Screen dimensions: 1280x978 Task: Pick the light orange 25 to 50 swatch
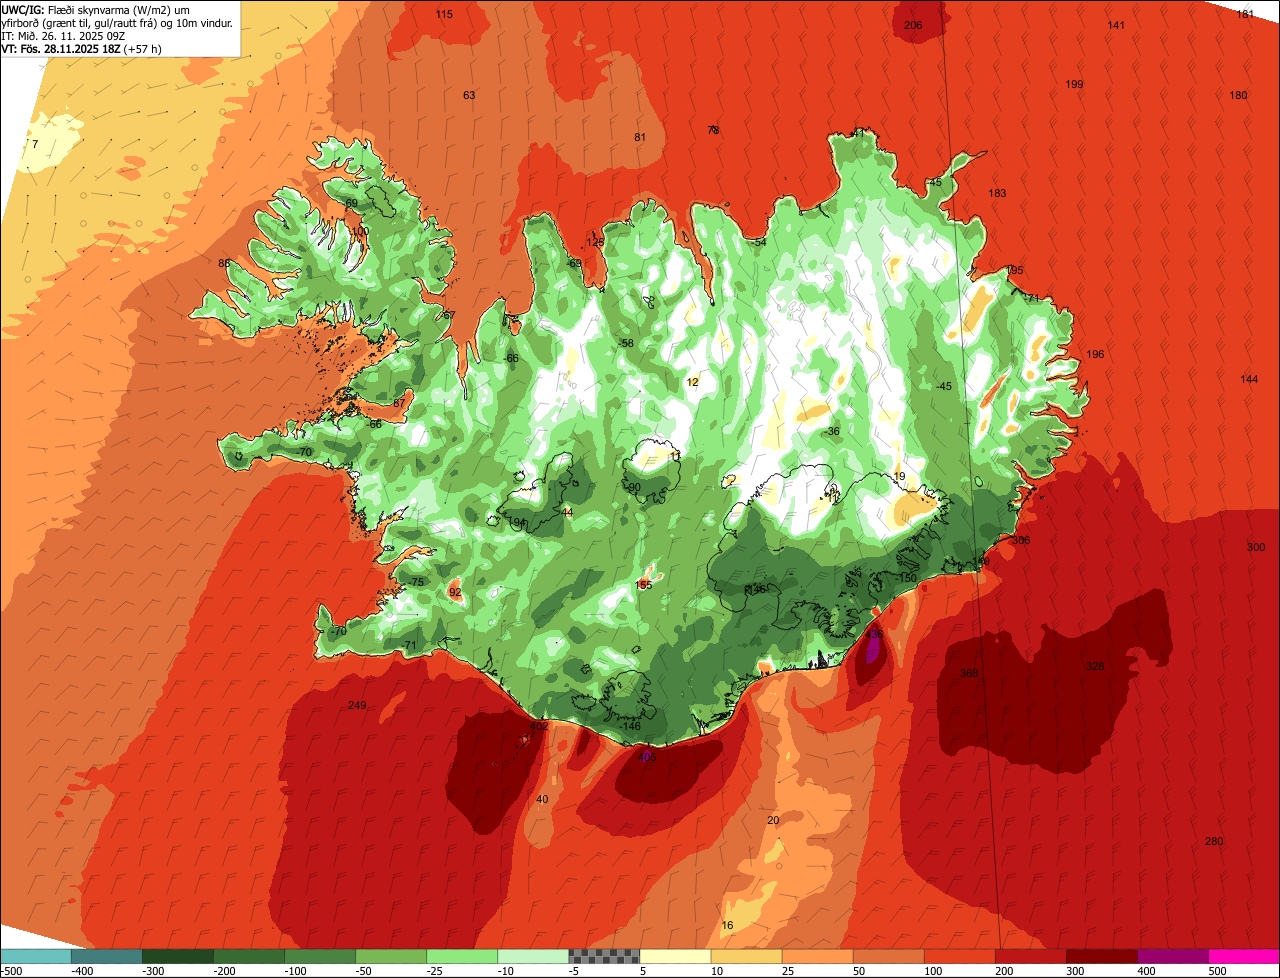pos(816,956)
